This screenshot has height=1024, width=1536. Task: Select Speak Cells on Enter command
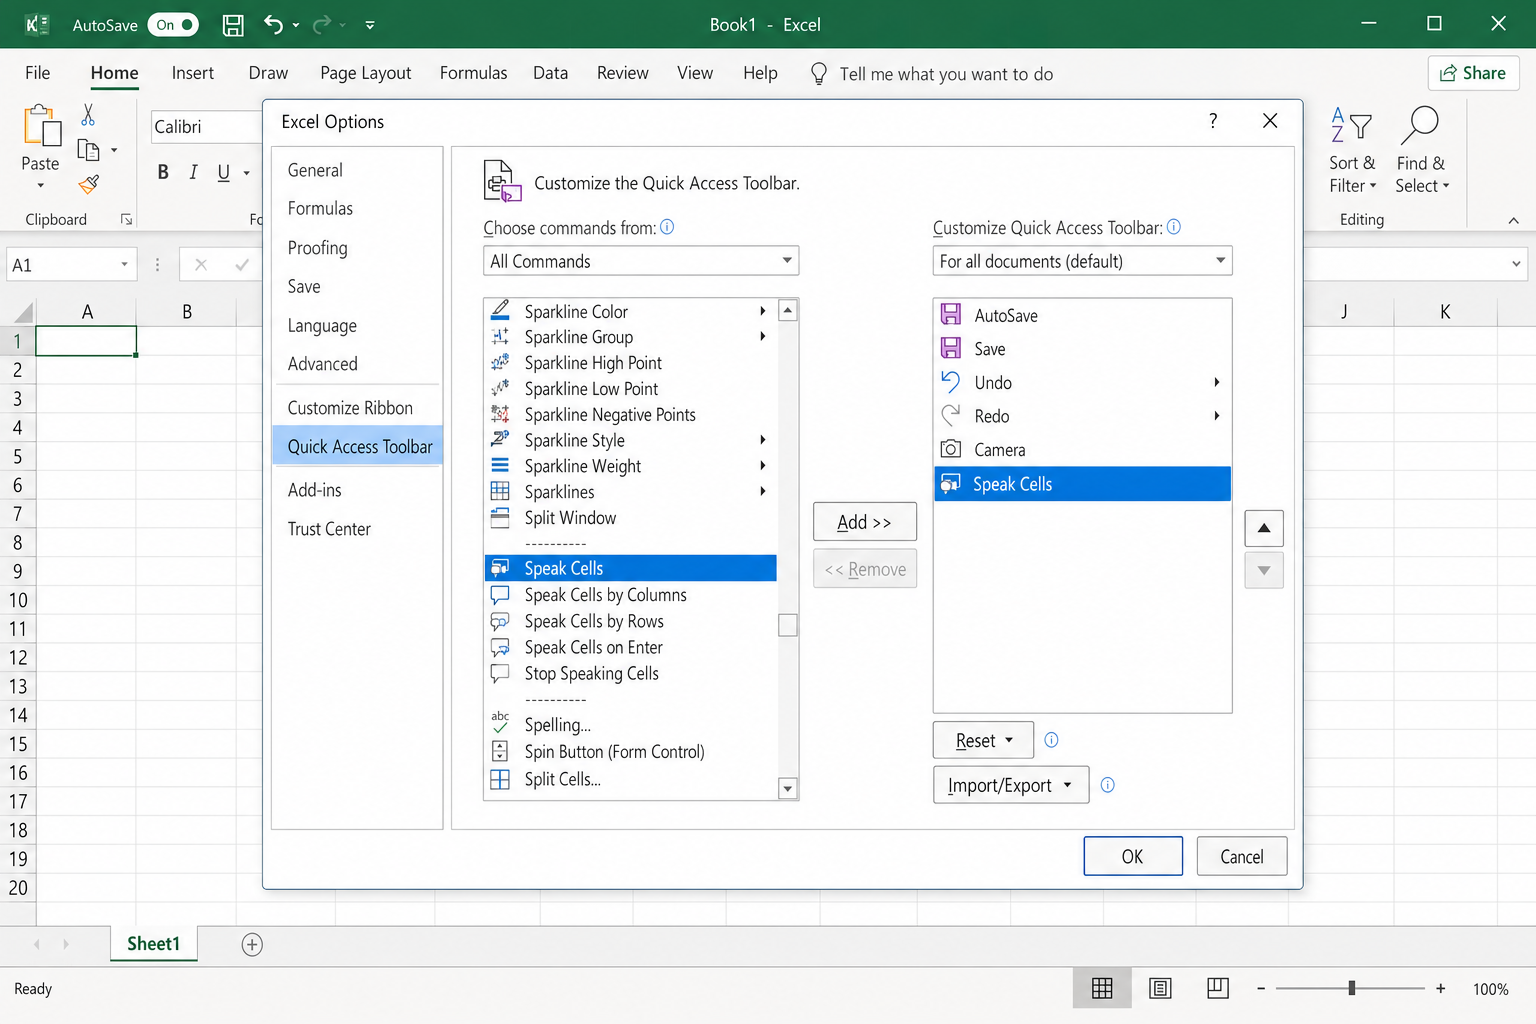pyautogui.click(x=630, y=648)
